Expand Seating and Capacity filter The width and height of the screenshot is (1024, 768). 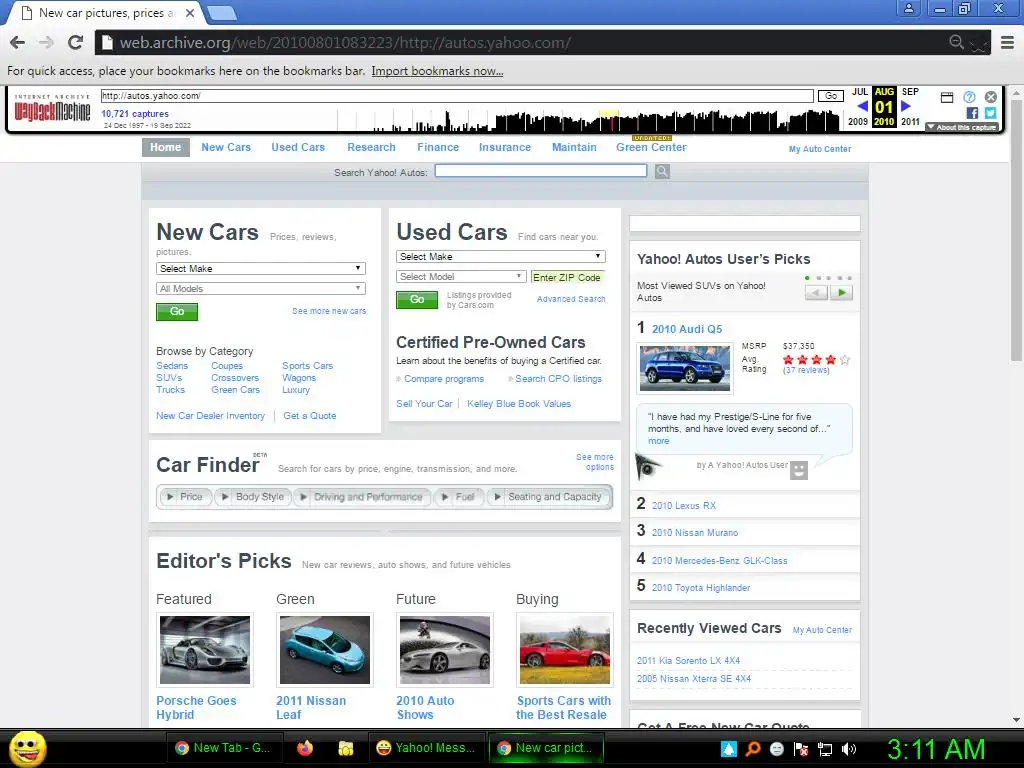click(549, 497)
